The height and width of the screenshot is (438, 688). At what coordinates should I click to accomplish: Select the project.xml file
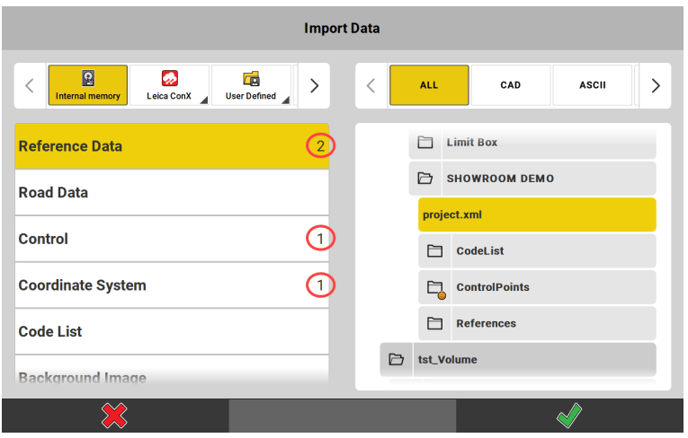tap(537, 215)
